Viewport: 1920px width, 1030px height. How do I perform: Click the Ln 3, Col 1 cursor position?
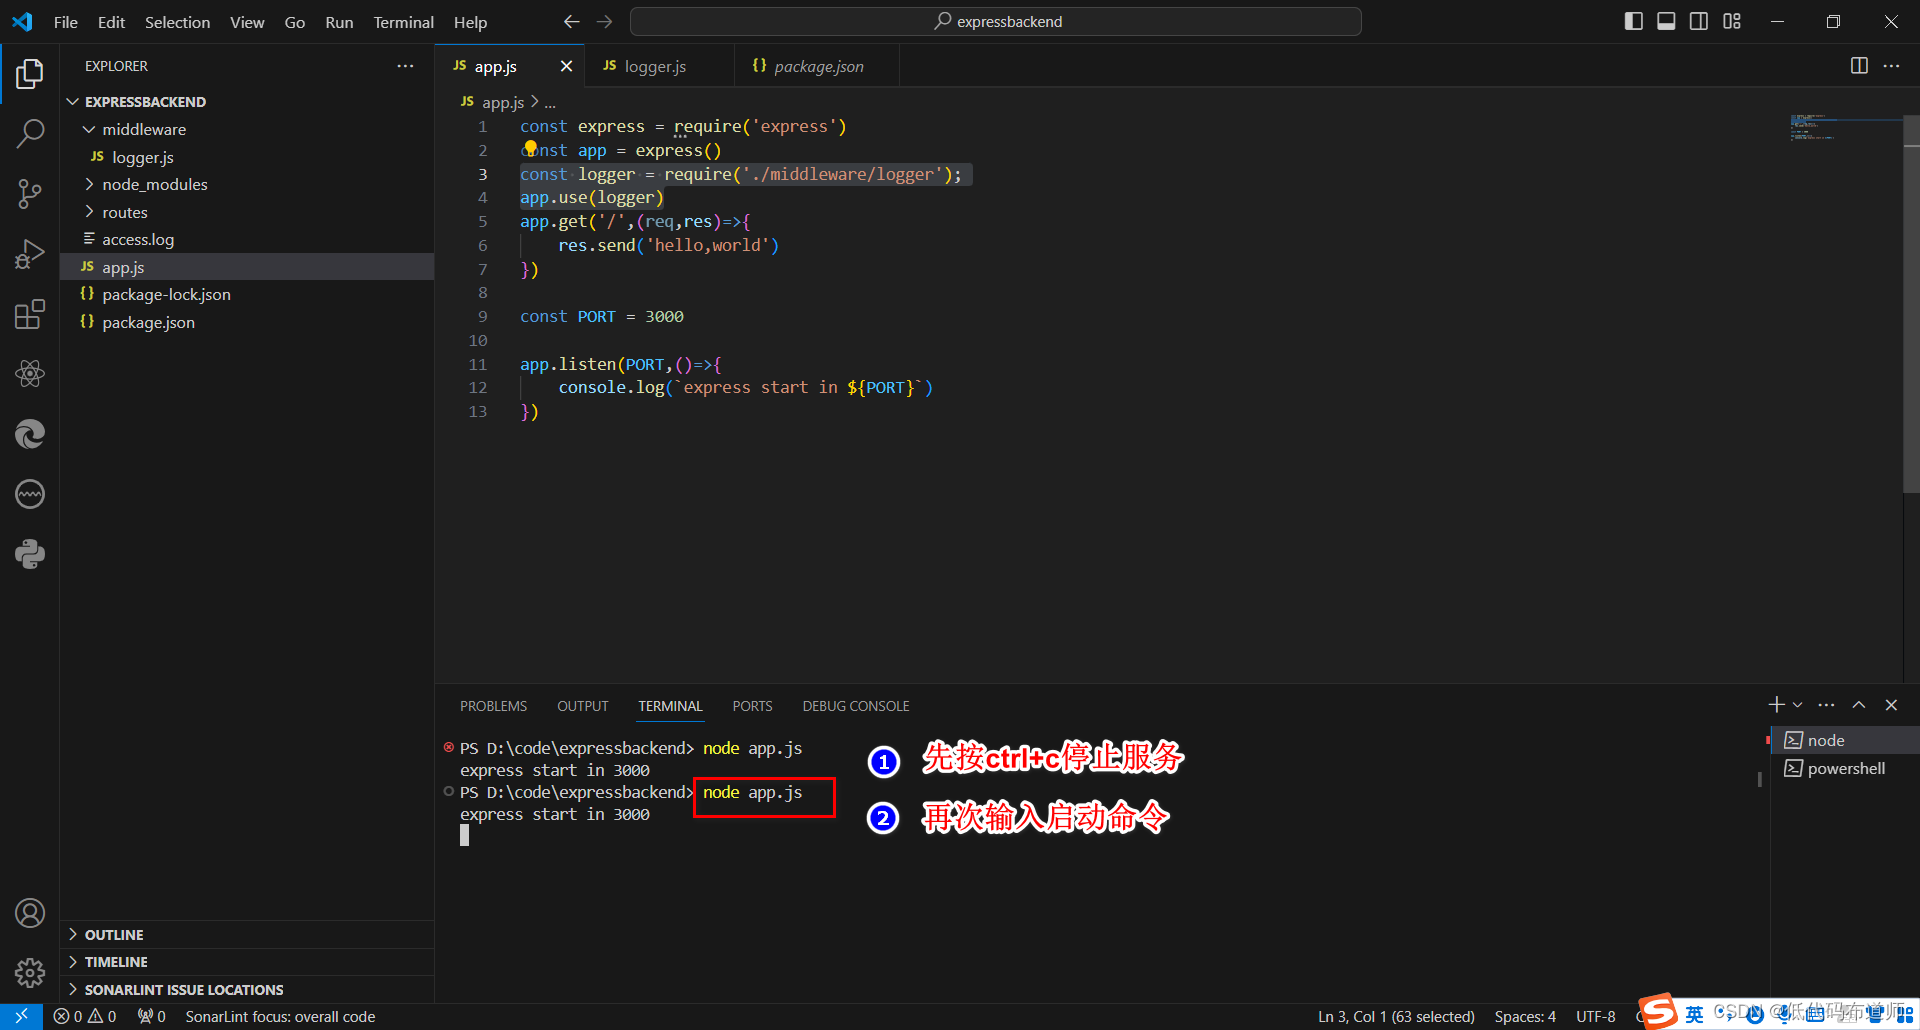1396,1017
